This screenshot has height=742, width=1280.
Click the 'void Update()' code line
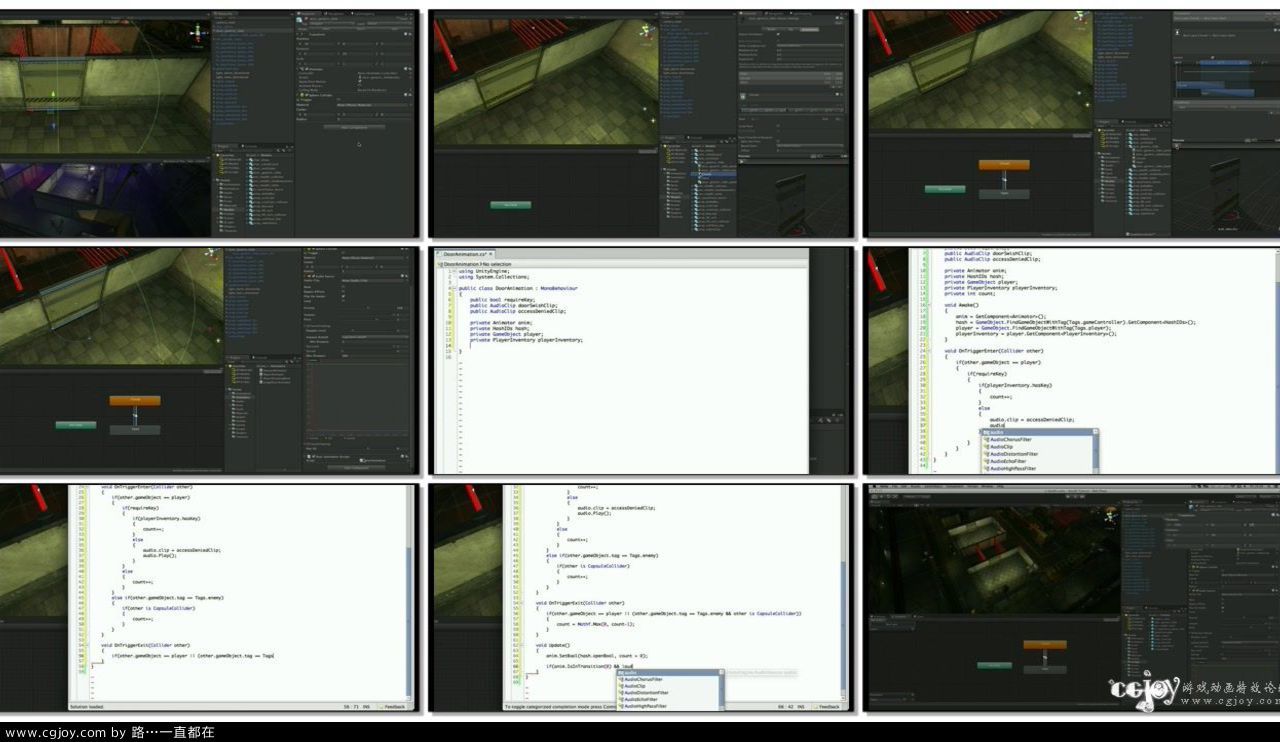click(x=552, y=646)
